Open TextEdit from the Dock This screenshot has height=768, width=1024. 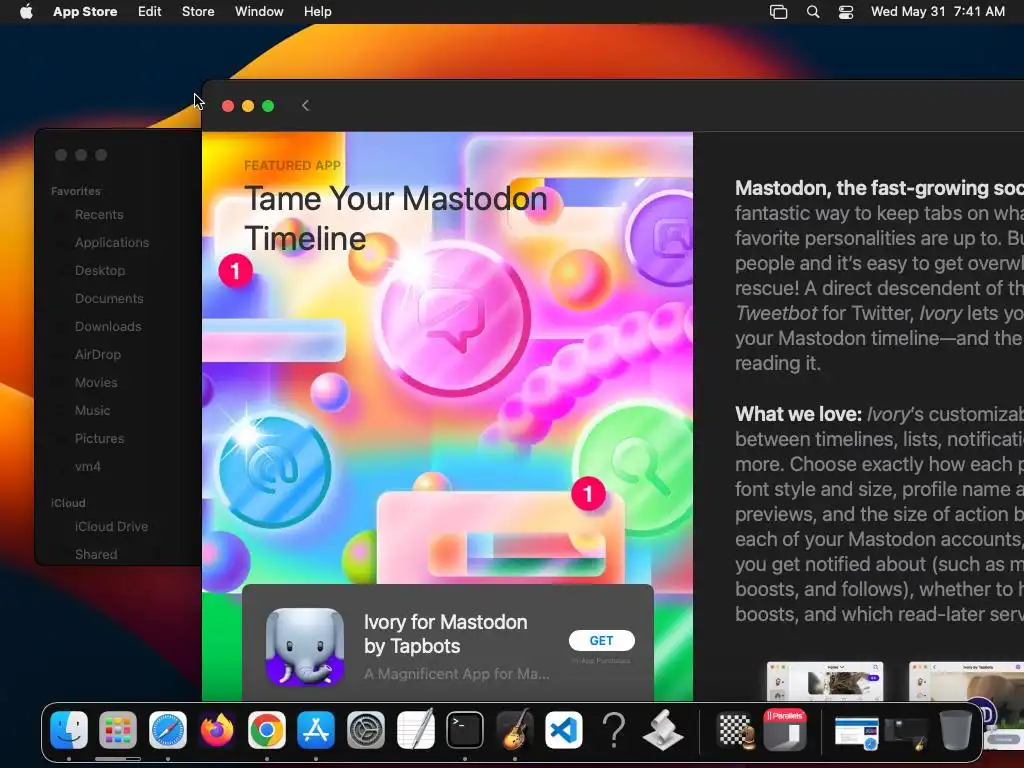click(x=415, y=729)
